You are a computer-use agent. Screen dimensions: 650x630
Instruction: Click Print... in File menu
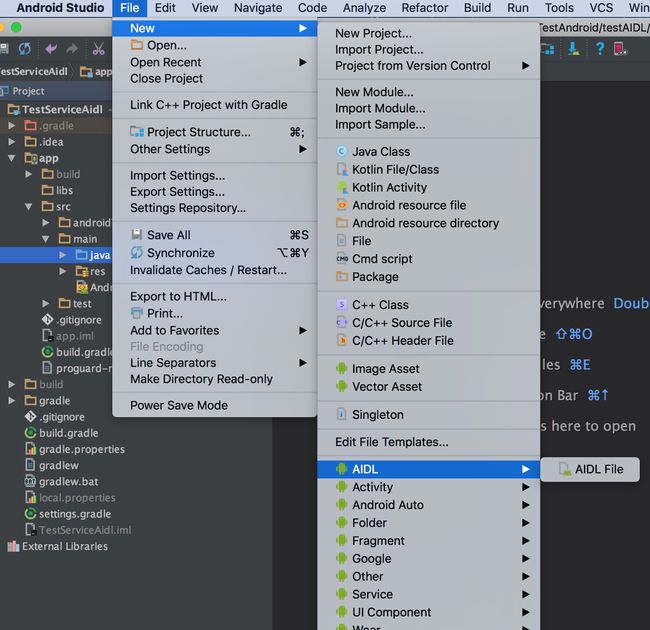coord(215,313)
